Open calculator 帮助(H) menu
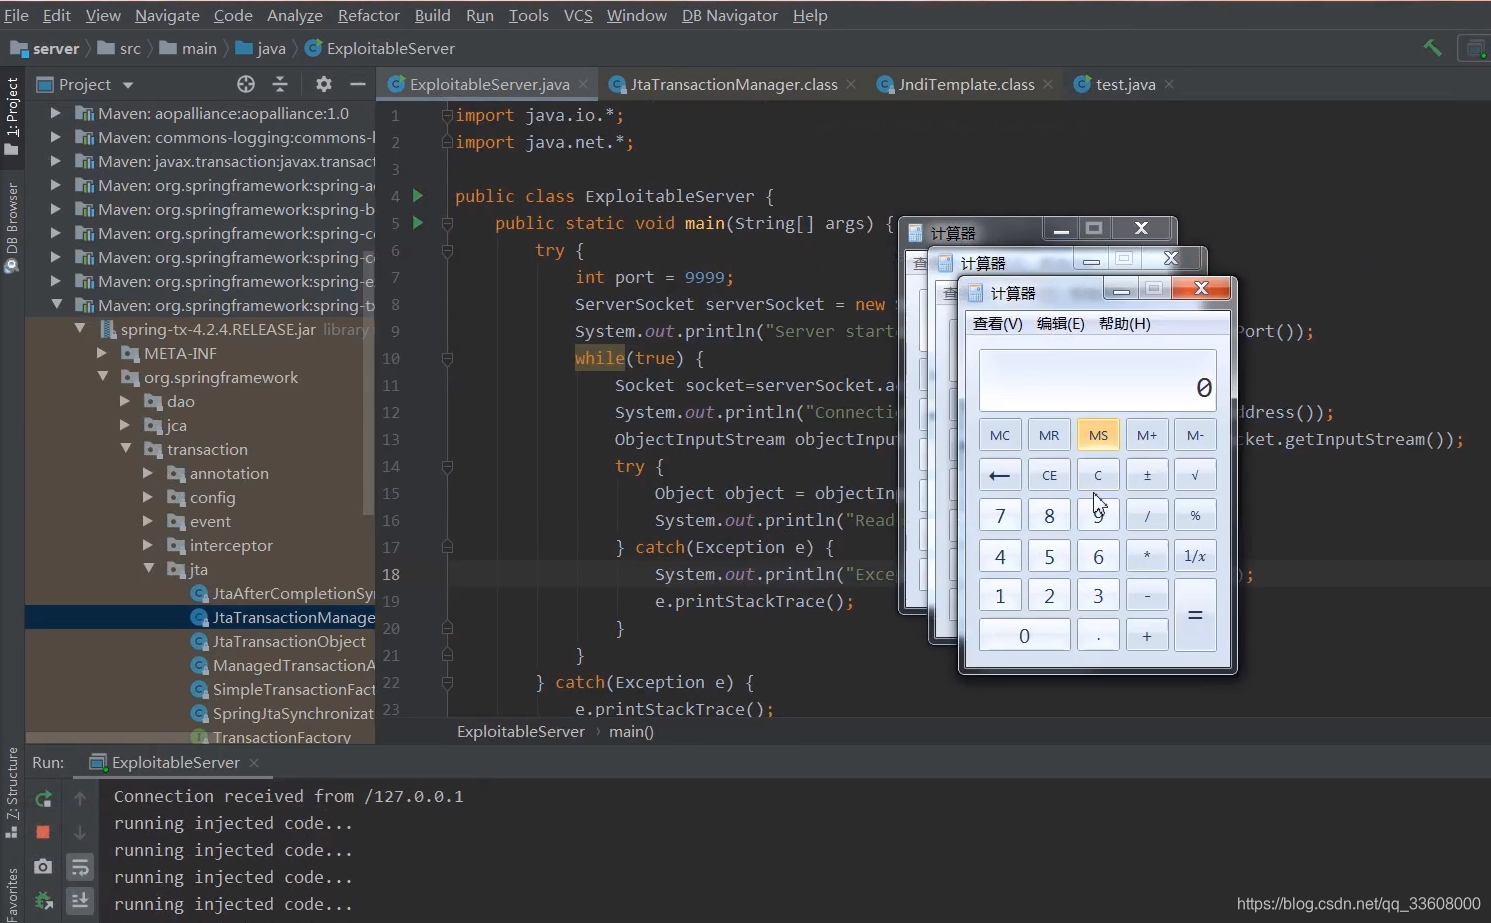 click(x=1124, y=323)
